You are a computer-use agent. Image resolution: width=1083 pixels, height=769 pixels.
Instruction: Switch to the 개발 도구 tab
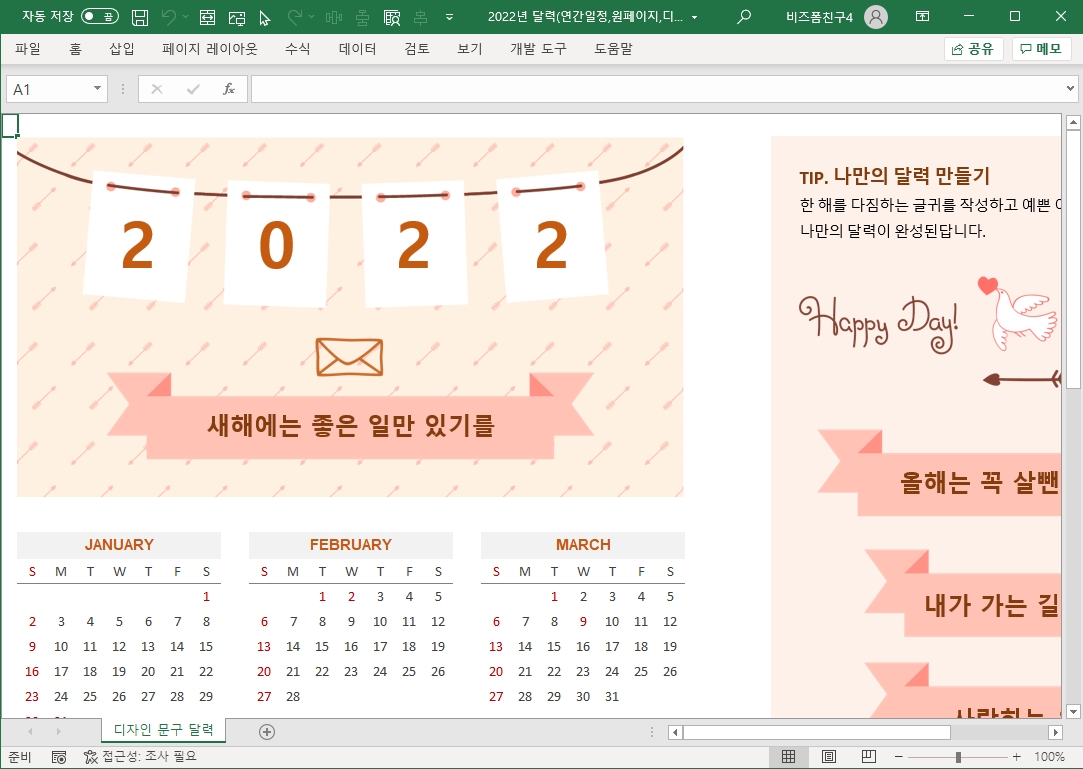pyautogui.click(x=538, y=48)
